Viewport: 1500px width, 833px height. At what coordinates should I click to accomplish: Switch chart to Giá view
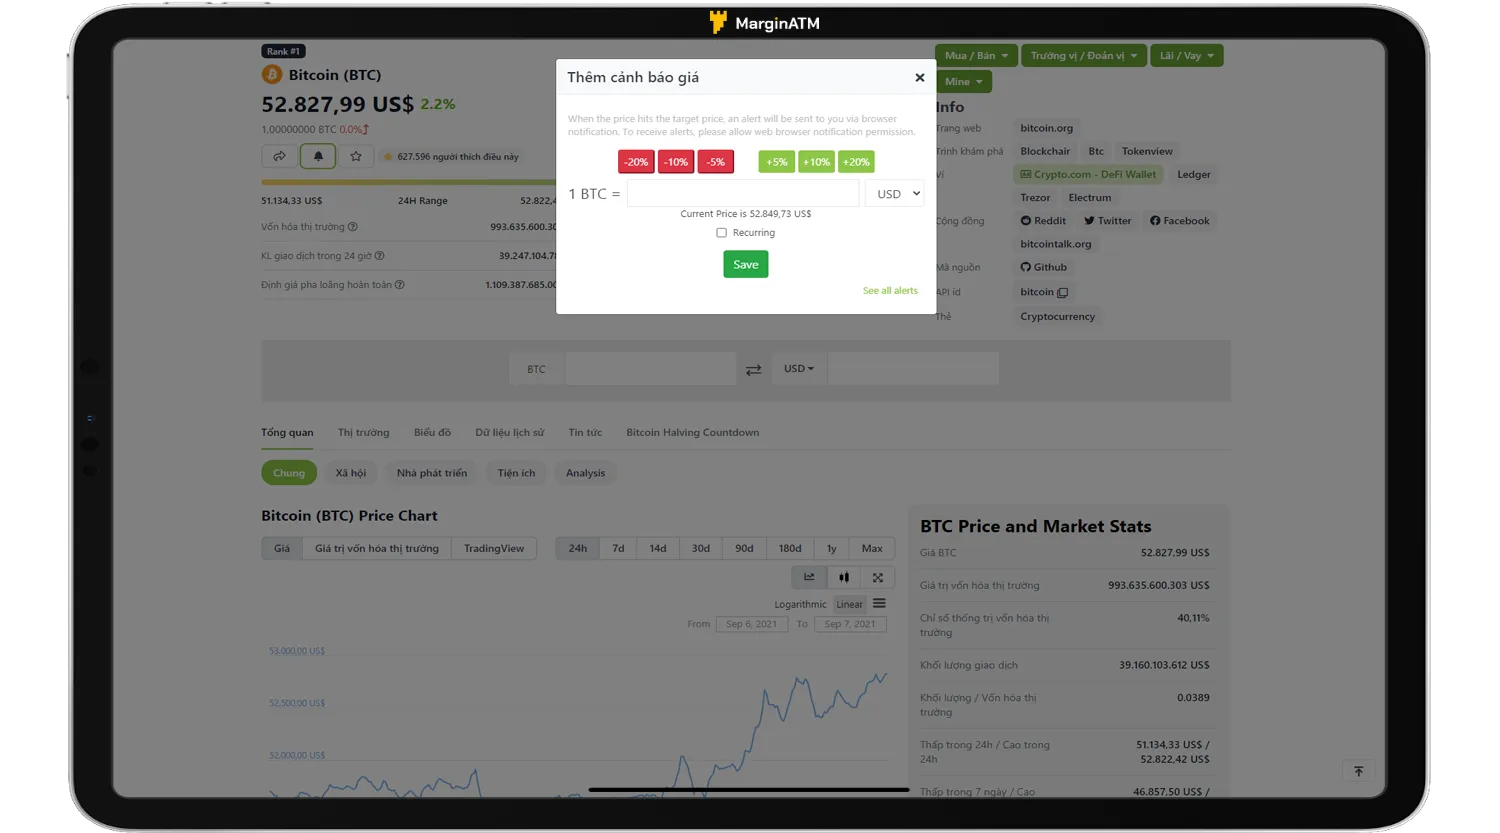tap(282, 548)
